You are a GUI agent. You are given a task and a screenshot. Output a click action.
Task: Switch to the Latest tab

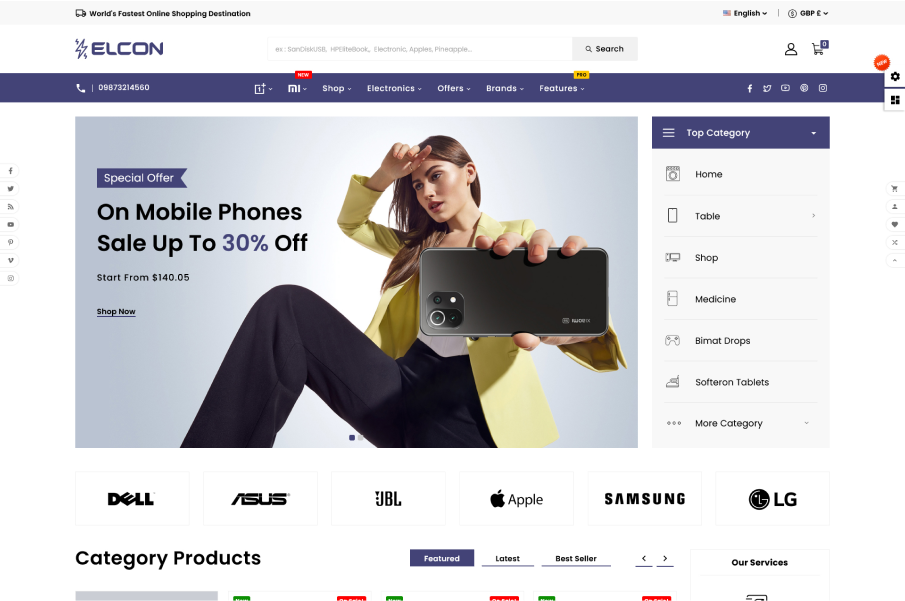[507, 558]
